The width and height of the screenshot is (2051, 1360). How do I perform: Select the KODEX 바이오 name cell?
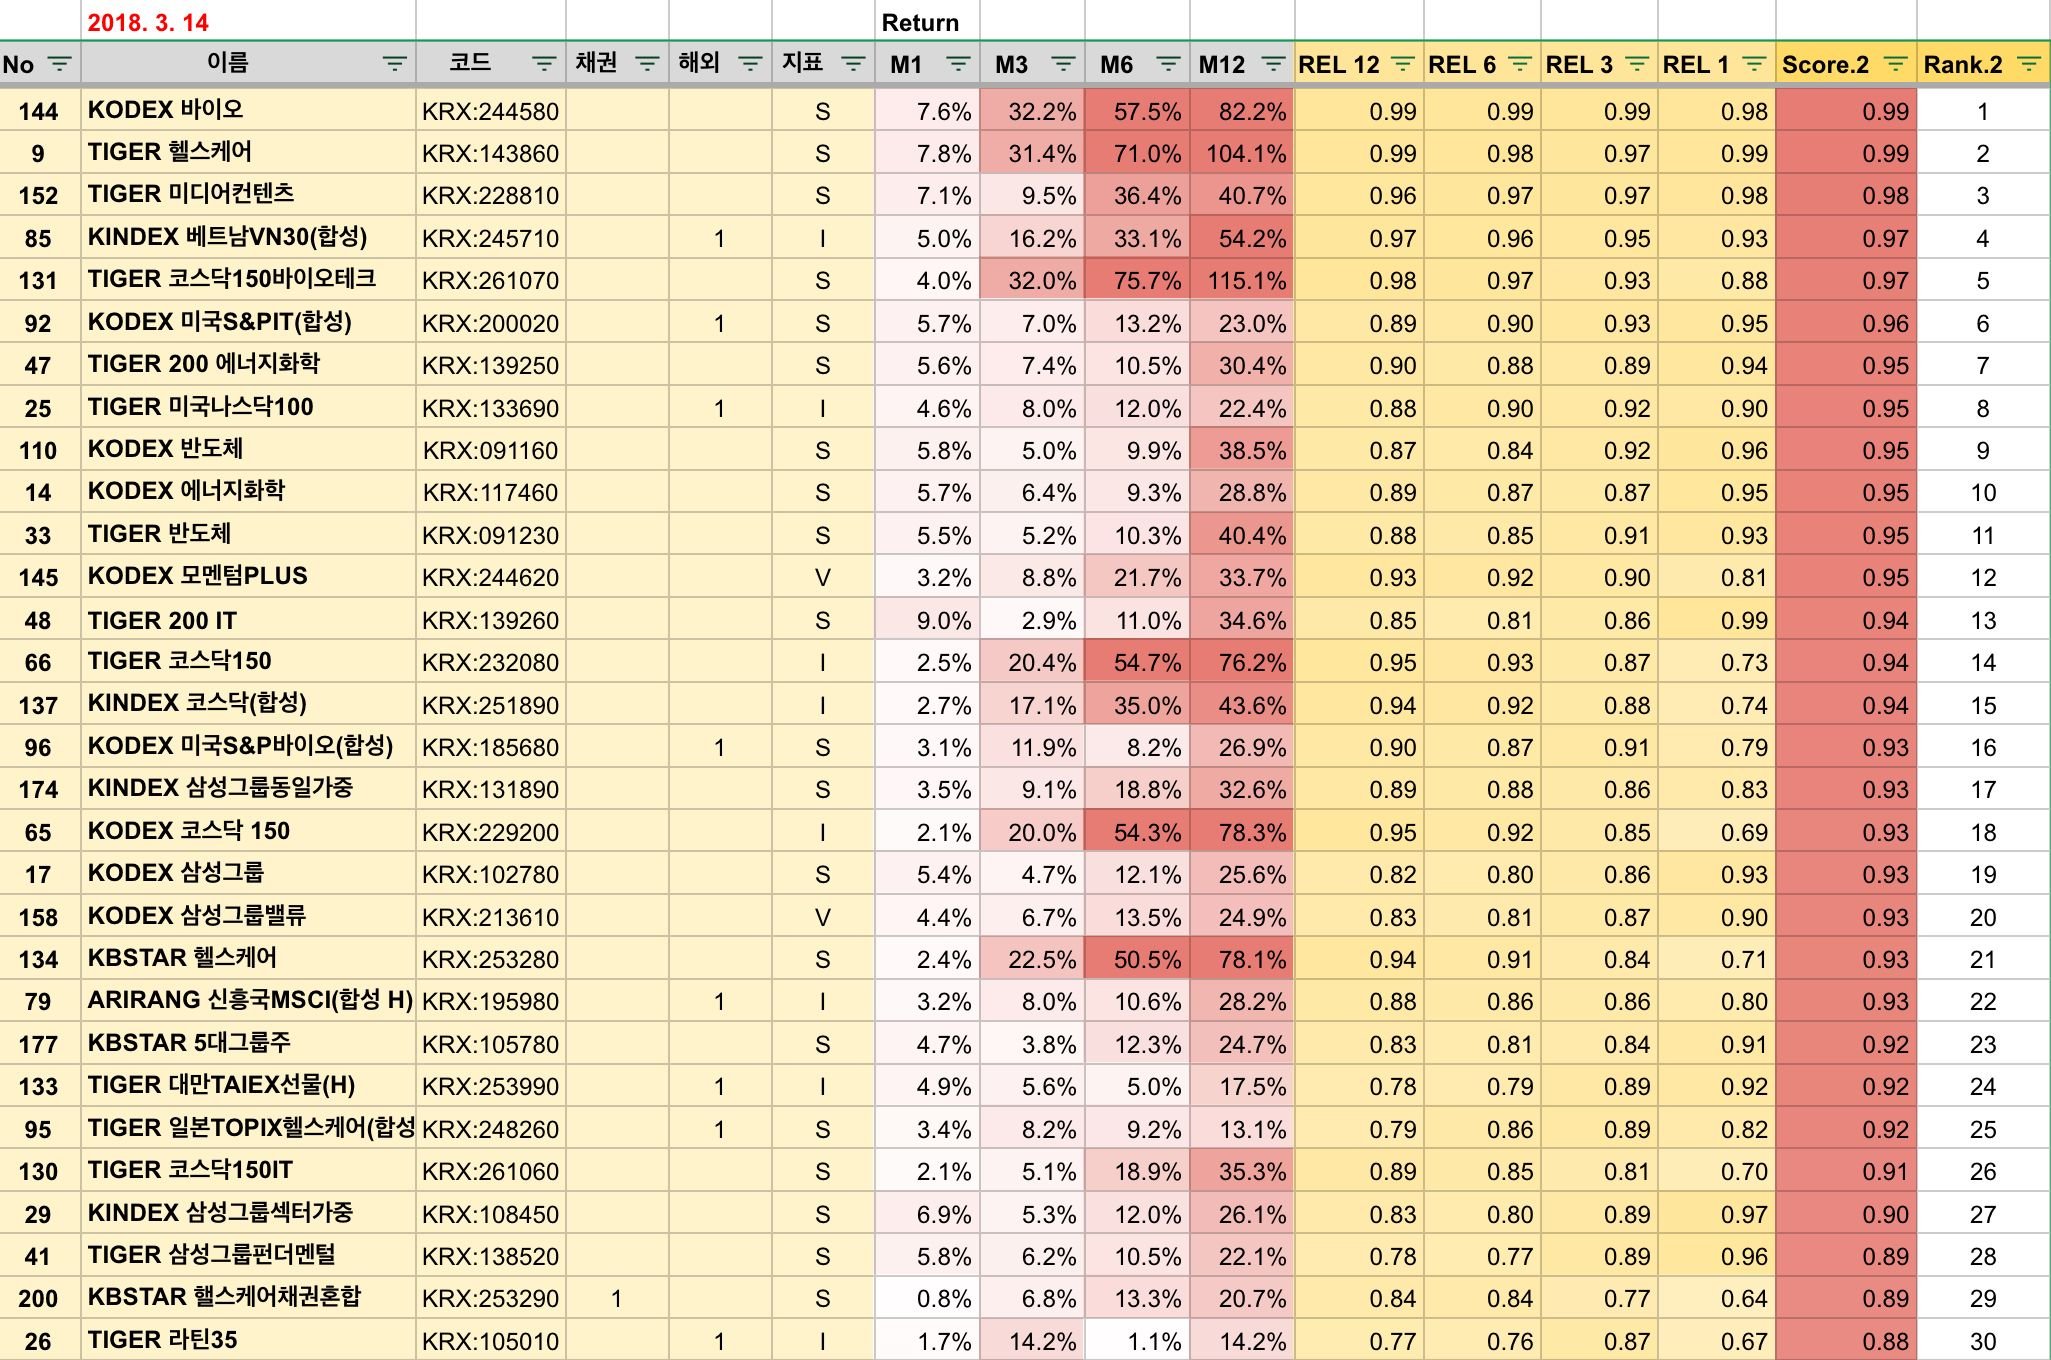point(248,111)
